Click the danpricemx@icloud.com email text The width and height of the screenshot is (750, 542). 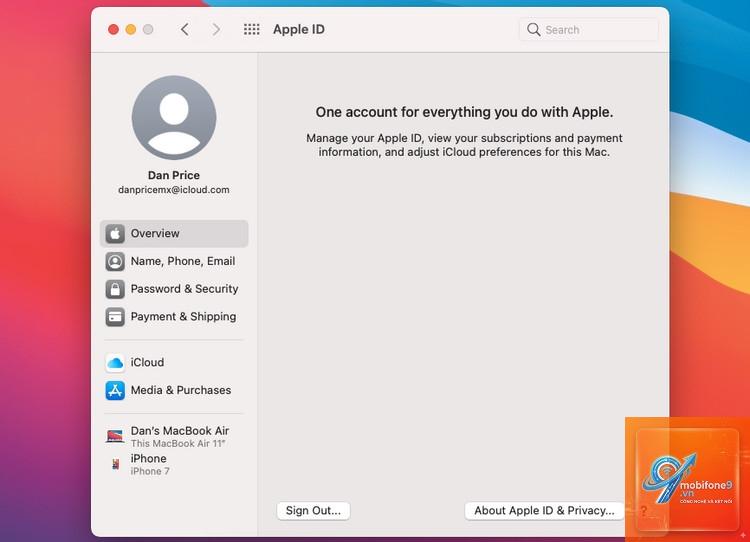coord(174,190)
